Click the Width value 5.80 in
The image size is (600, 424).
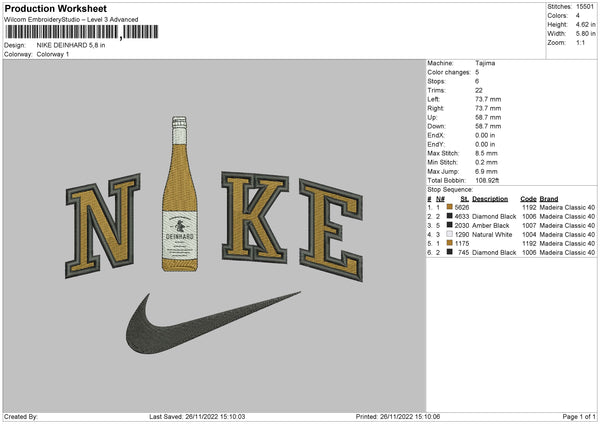tap(585, 34)
